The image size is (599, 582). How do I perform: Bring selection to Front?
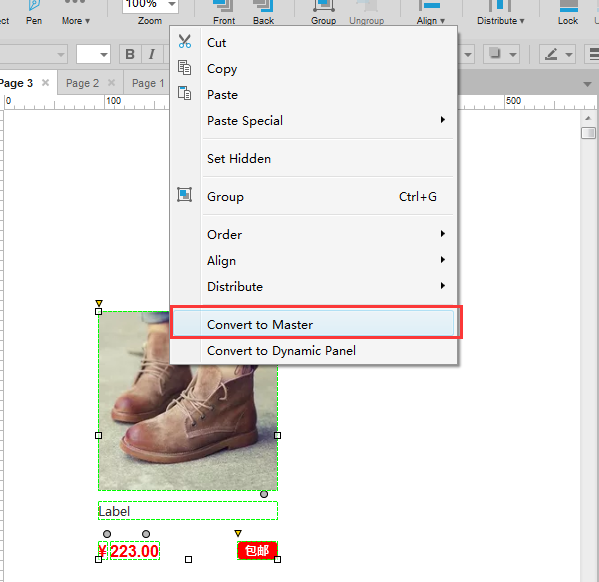(x=224, y=12)
